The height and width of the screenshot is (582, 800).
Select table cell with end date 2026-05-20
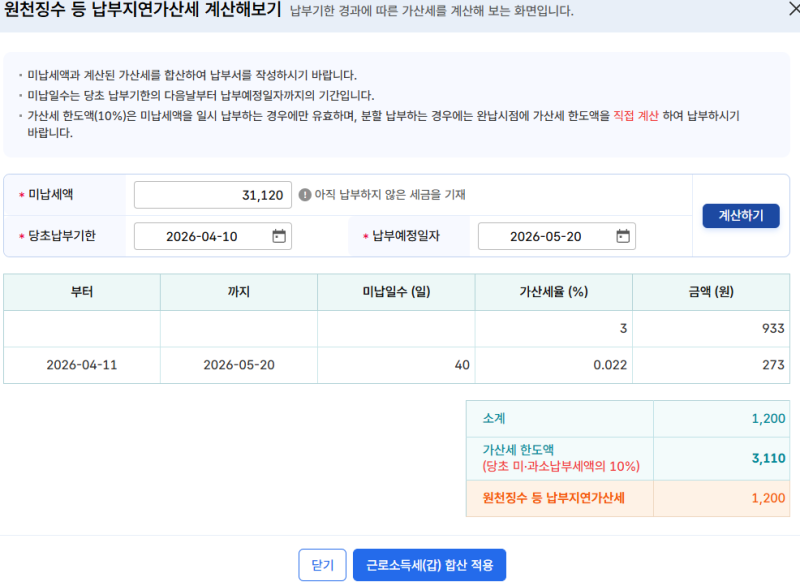pyautogui.click(x=239, y=365)
